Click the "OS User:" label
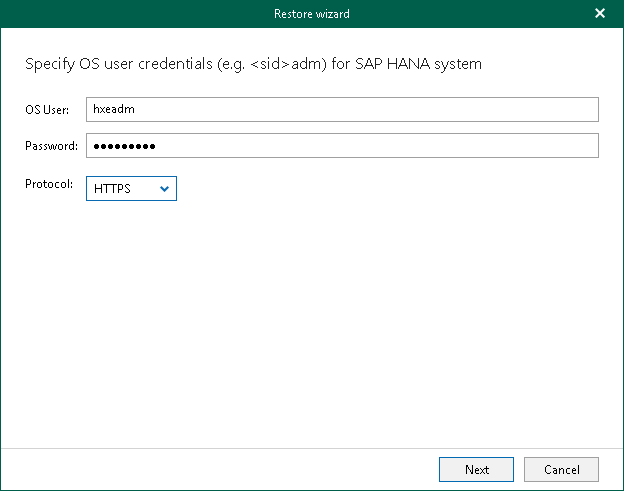Viewport: 624px width, 491px height. (48, 109)
